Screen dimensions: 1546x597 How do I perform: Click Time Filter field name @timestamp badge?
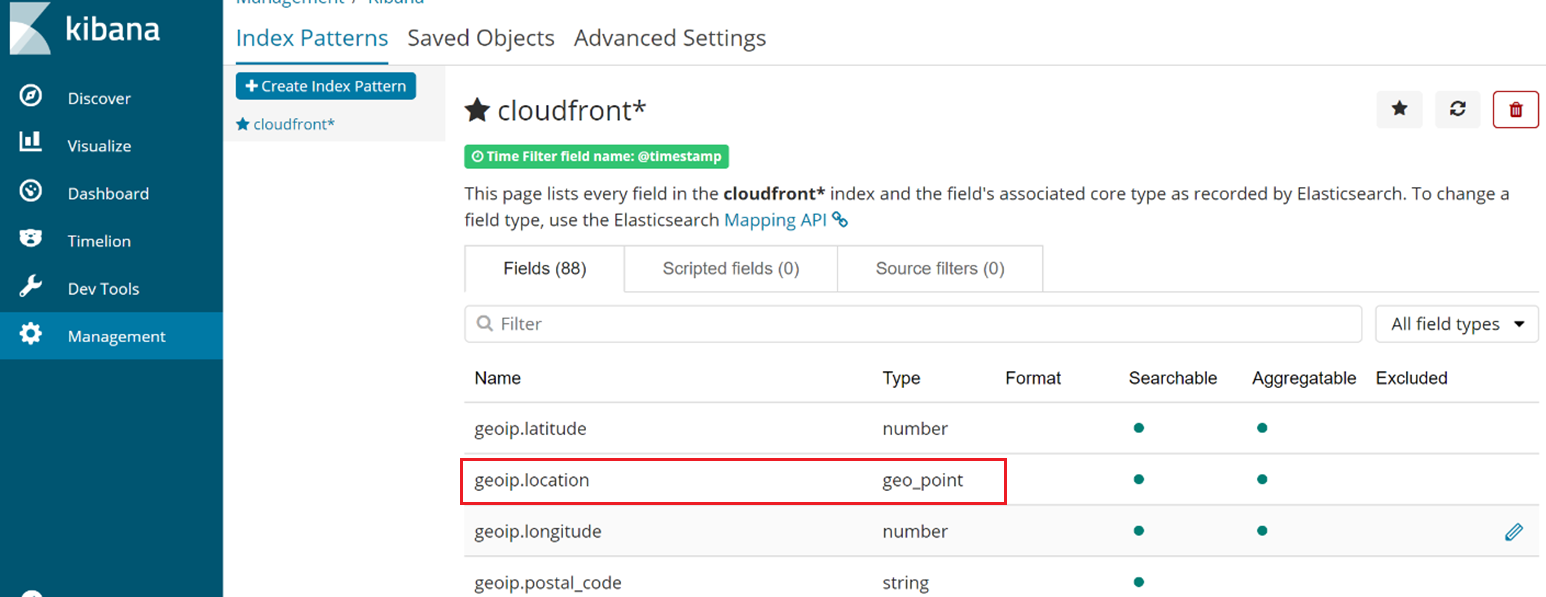tap(596, 157)
